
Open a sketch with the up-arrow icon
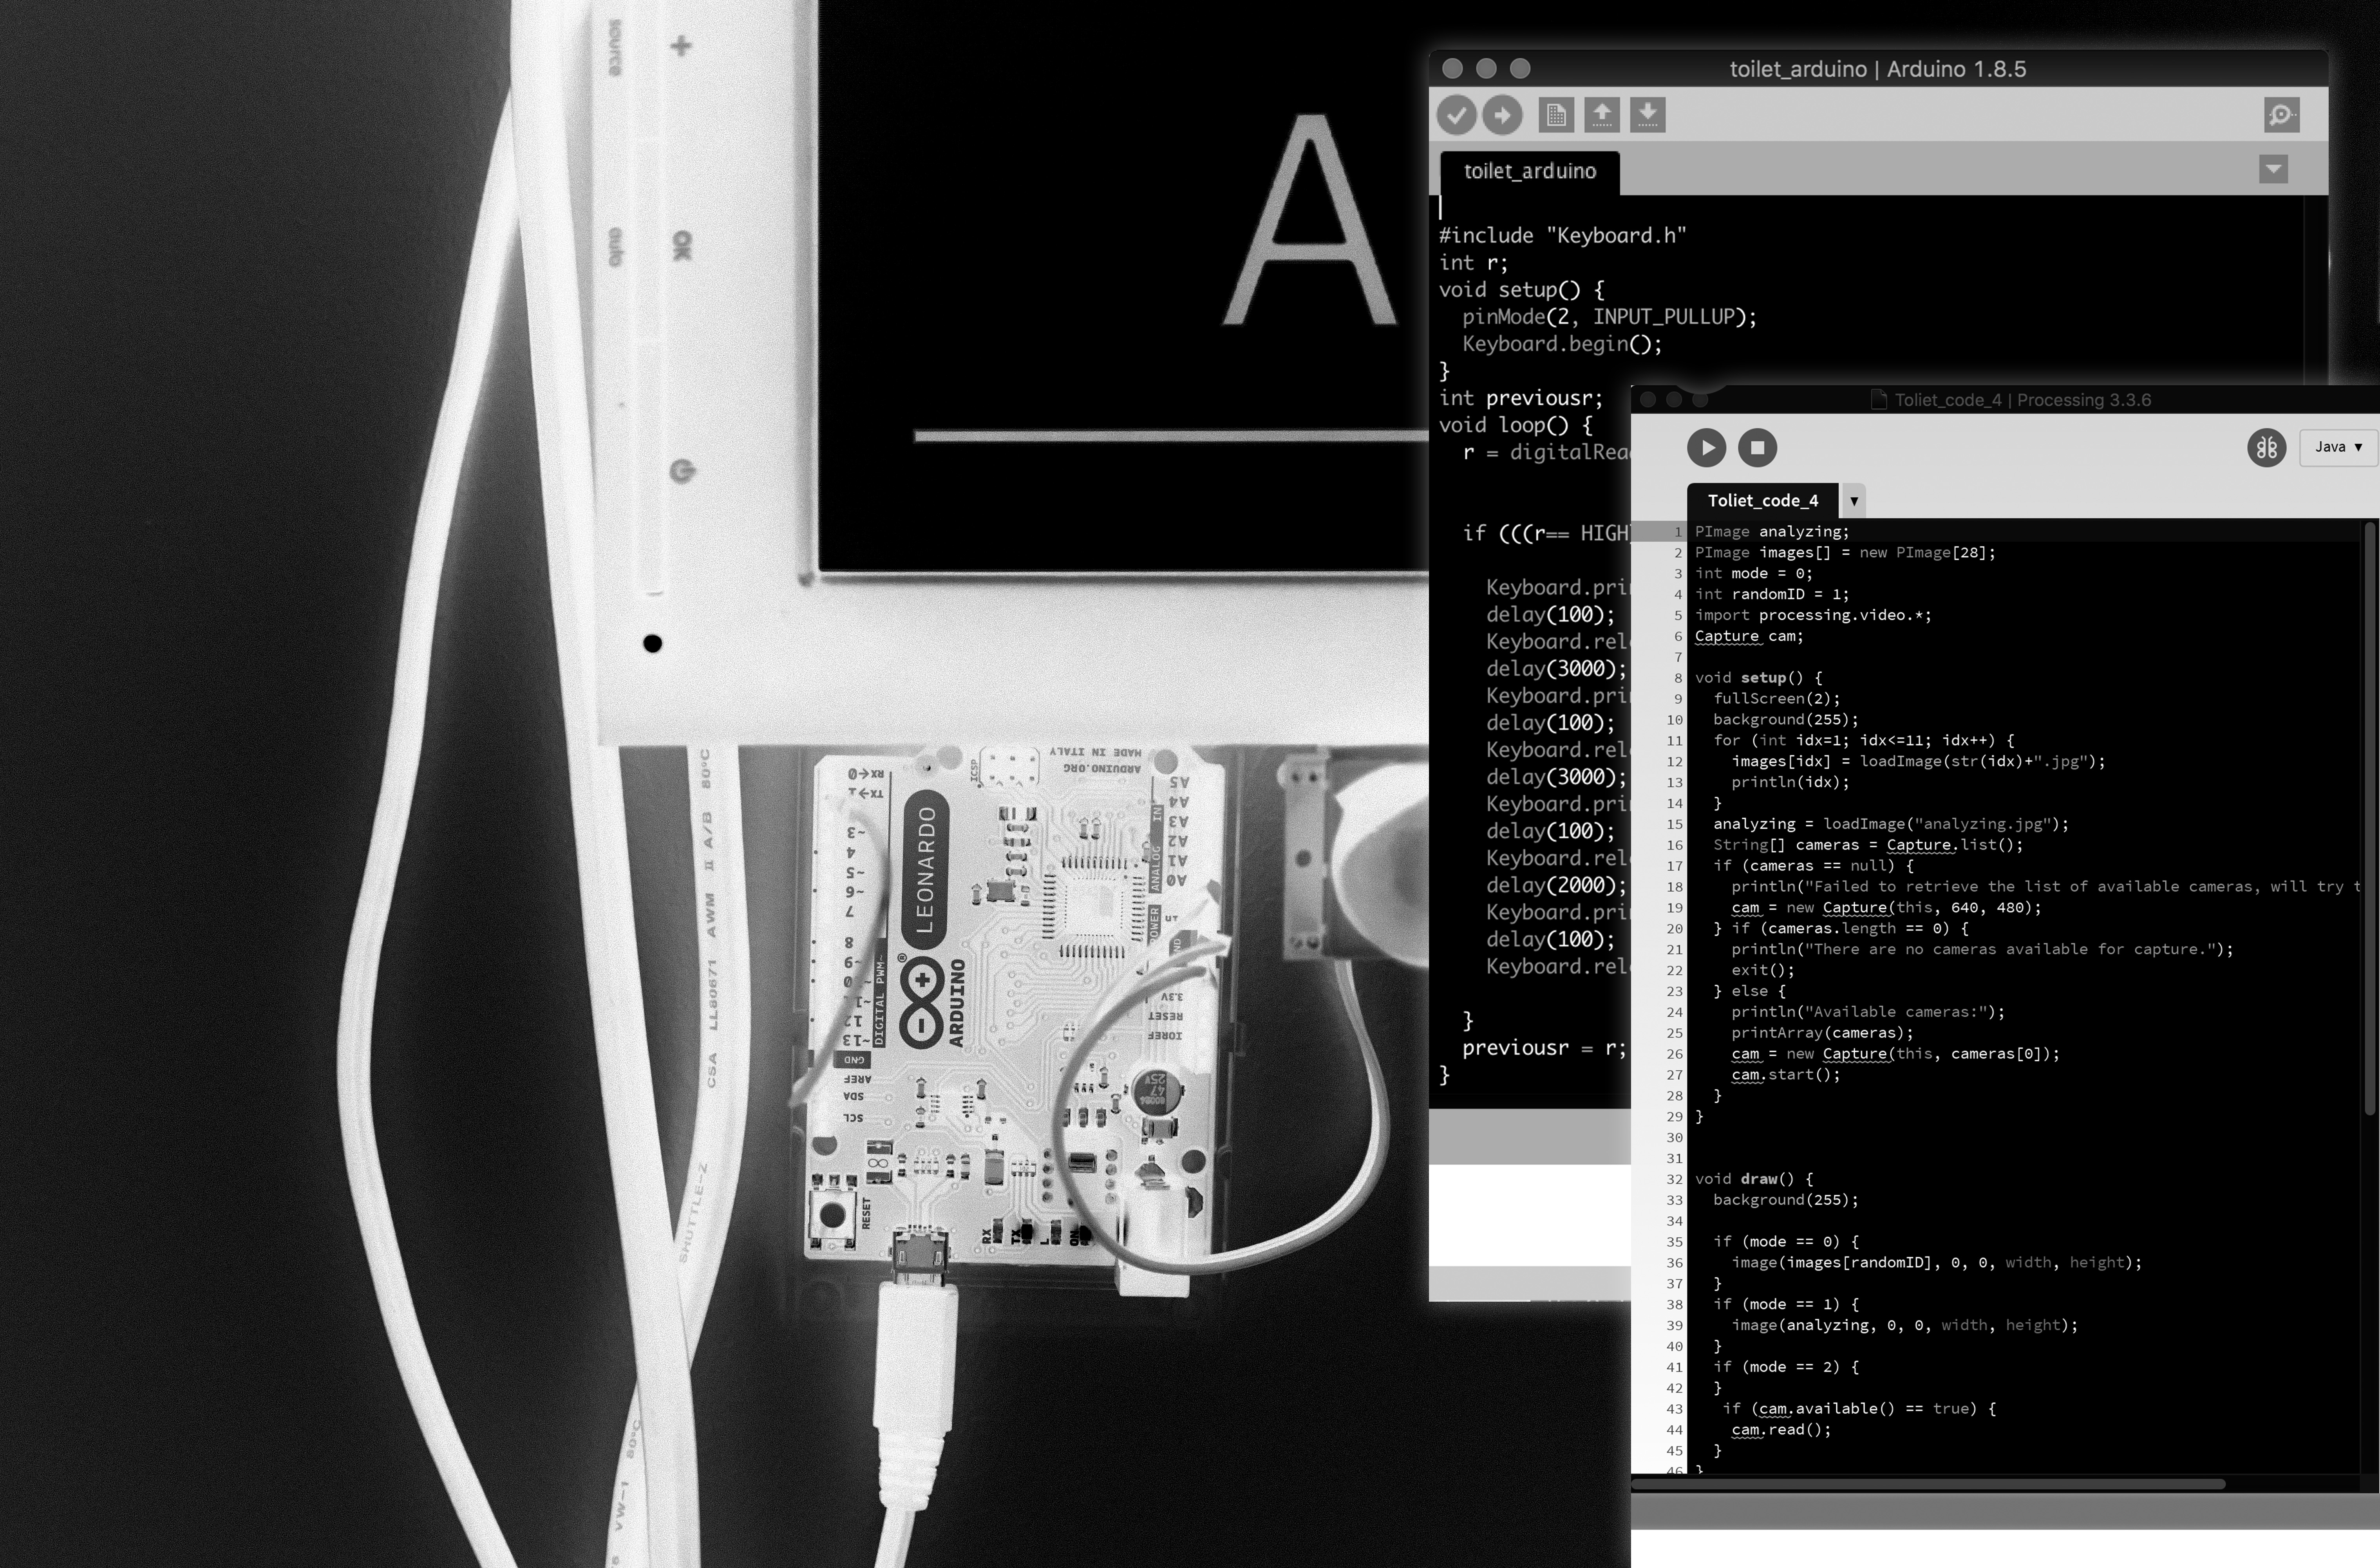1602,115
